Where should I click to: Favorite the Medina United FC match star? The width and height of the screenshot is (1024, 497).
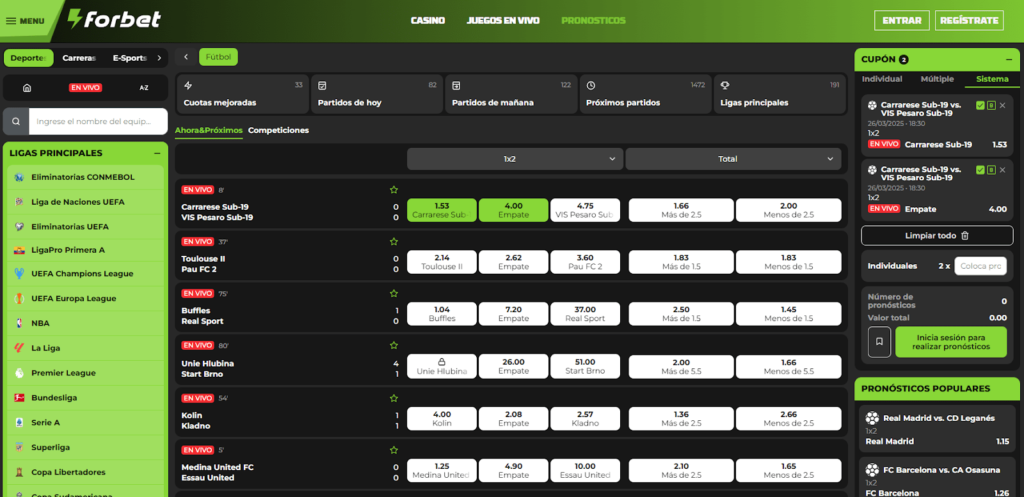coord(394,450)
